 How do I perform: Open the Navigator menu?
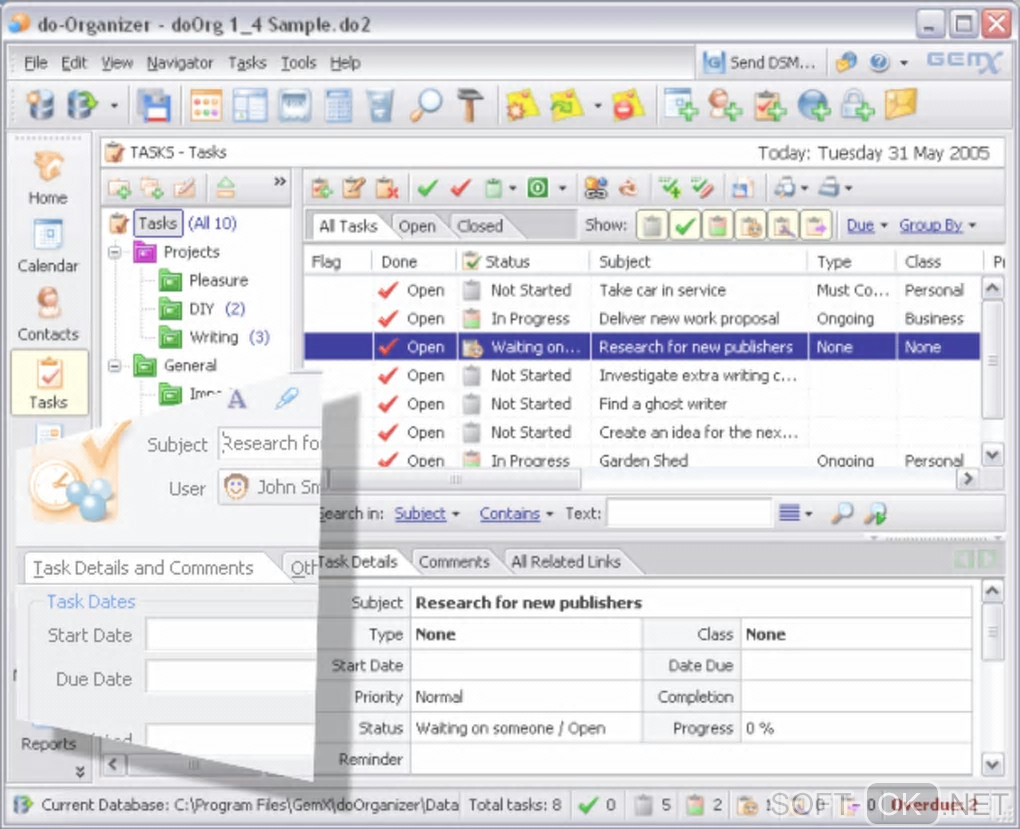[x=180, y=63]
